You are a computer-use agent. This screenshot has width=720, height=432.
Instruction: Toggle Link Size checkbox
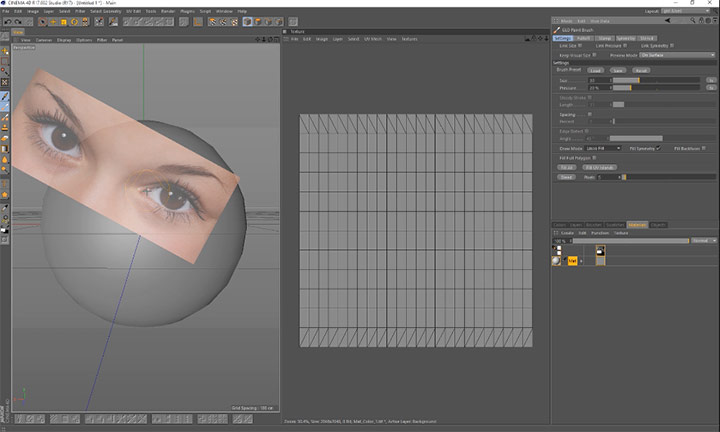[x=580, y=45]
